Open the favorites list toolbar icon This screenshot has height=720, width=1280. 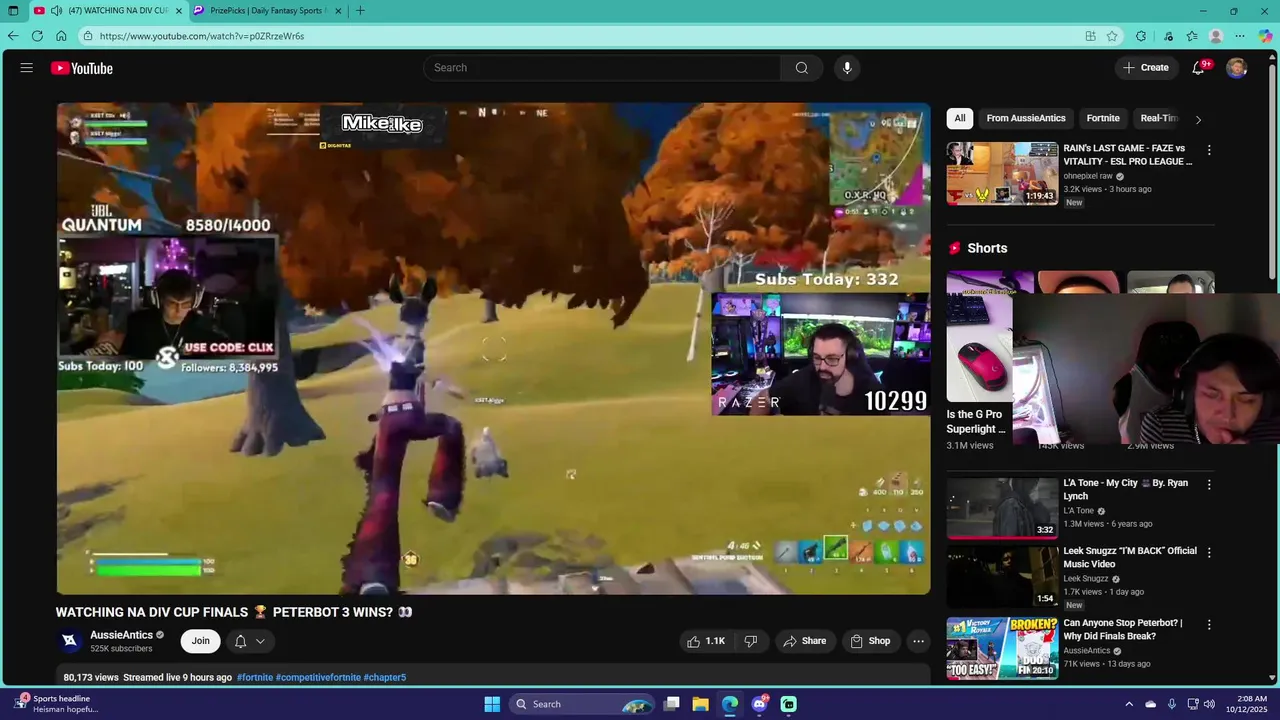tap(1192, 36)
